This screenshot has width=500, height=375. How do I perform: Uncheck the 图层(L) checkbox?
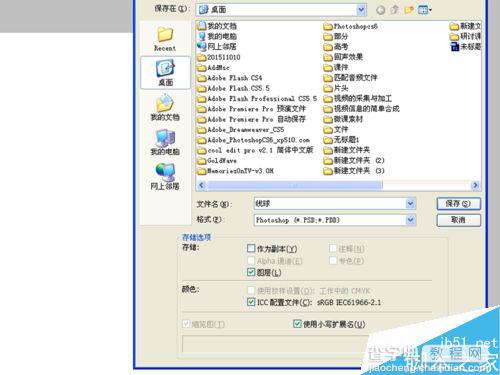point(251,272)
